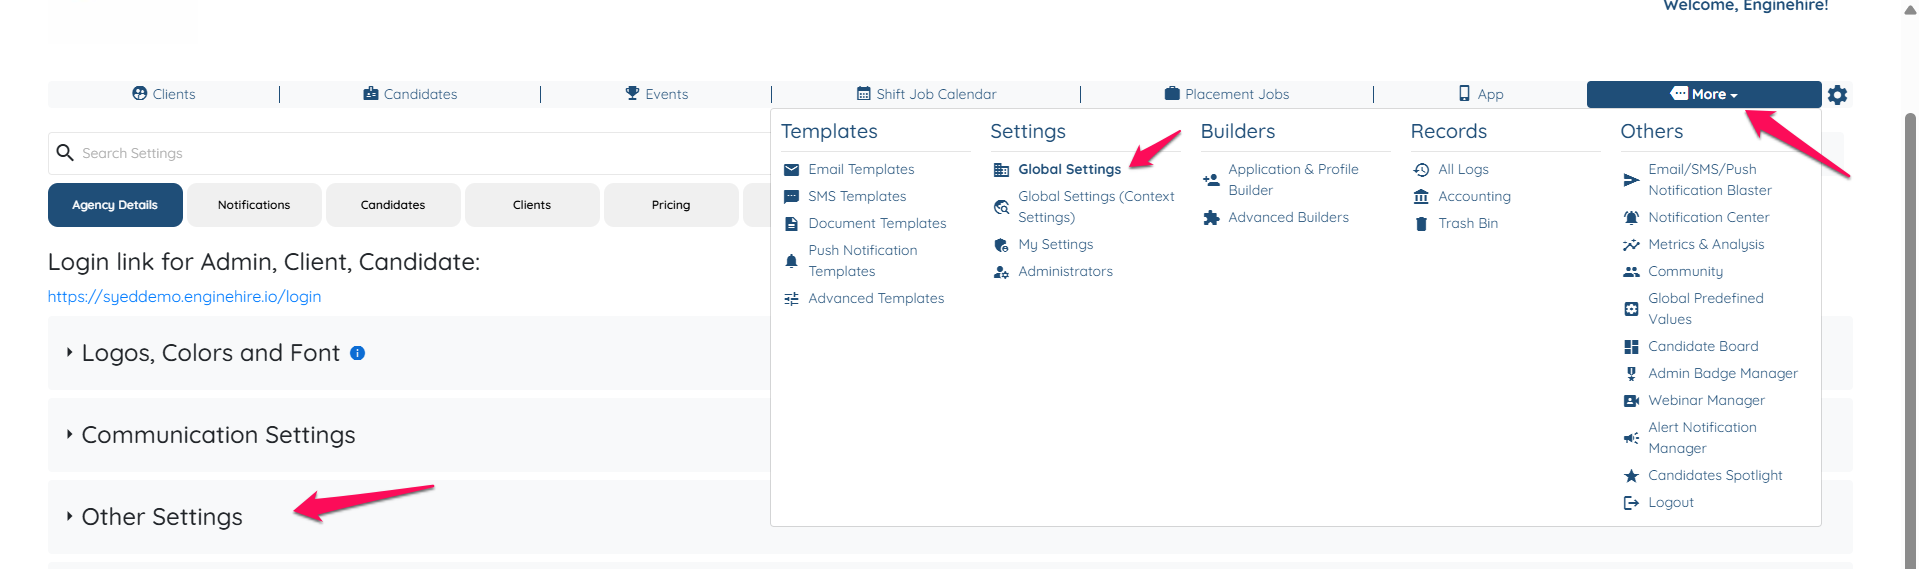
Task: Click the Trash Bin icon
Action: point(1421,224)
